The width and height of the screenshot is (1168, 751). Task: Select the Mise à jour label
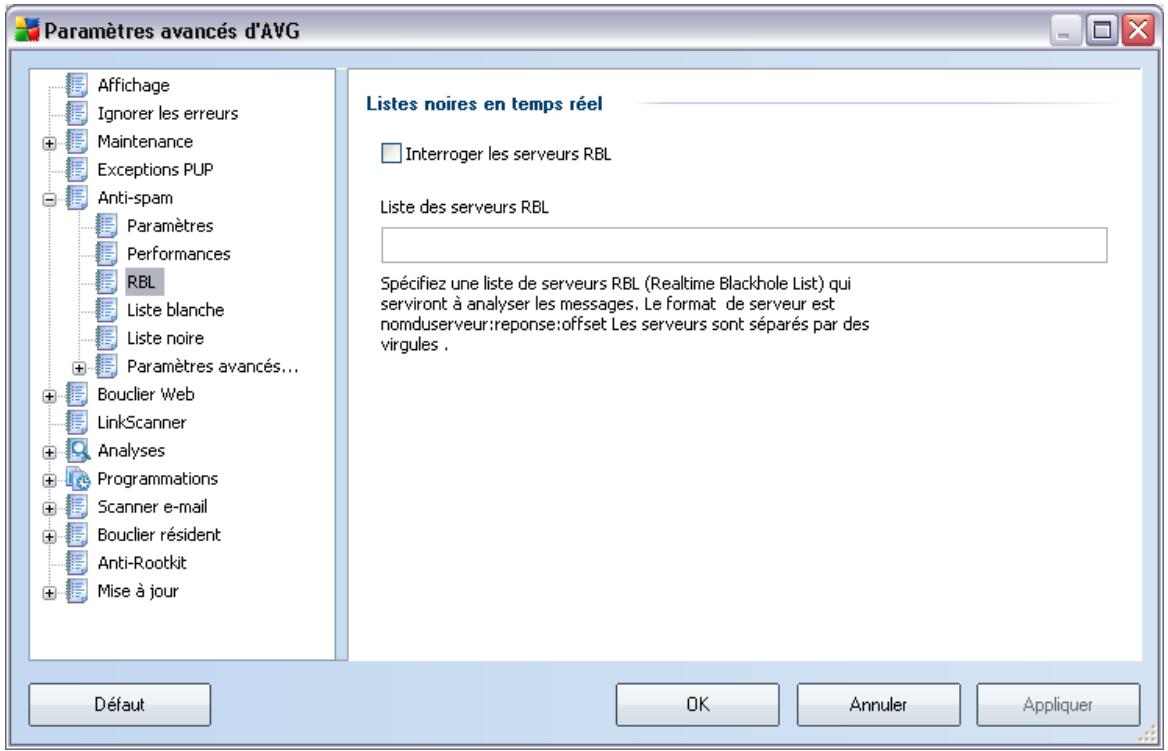[138, 591]
